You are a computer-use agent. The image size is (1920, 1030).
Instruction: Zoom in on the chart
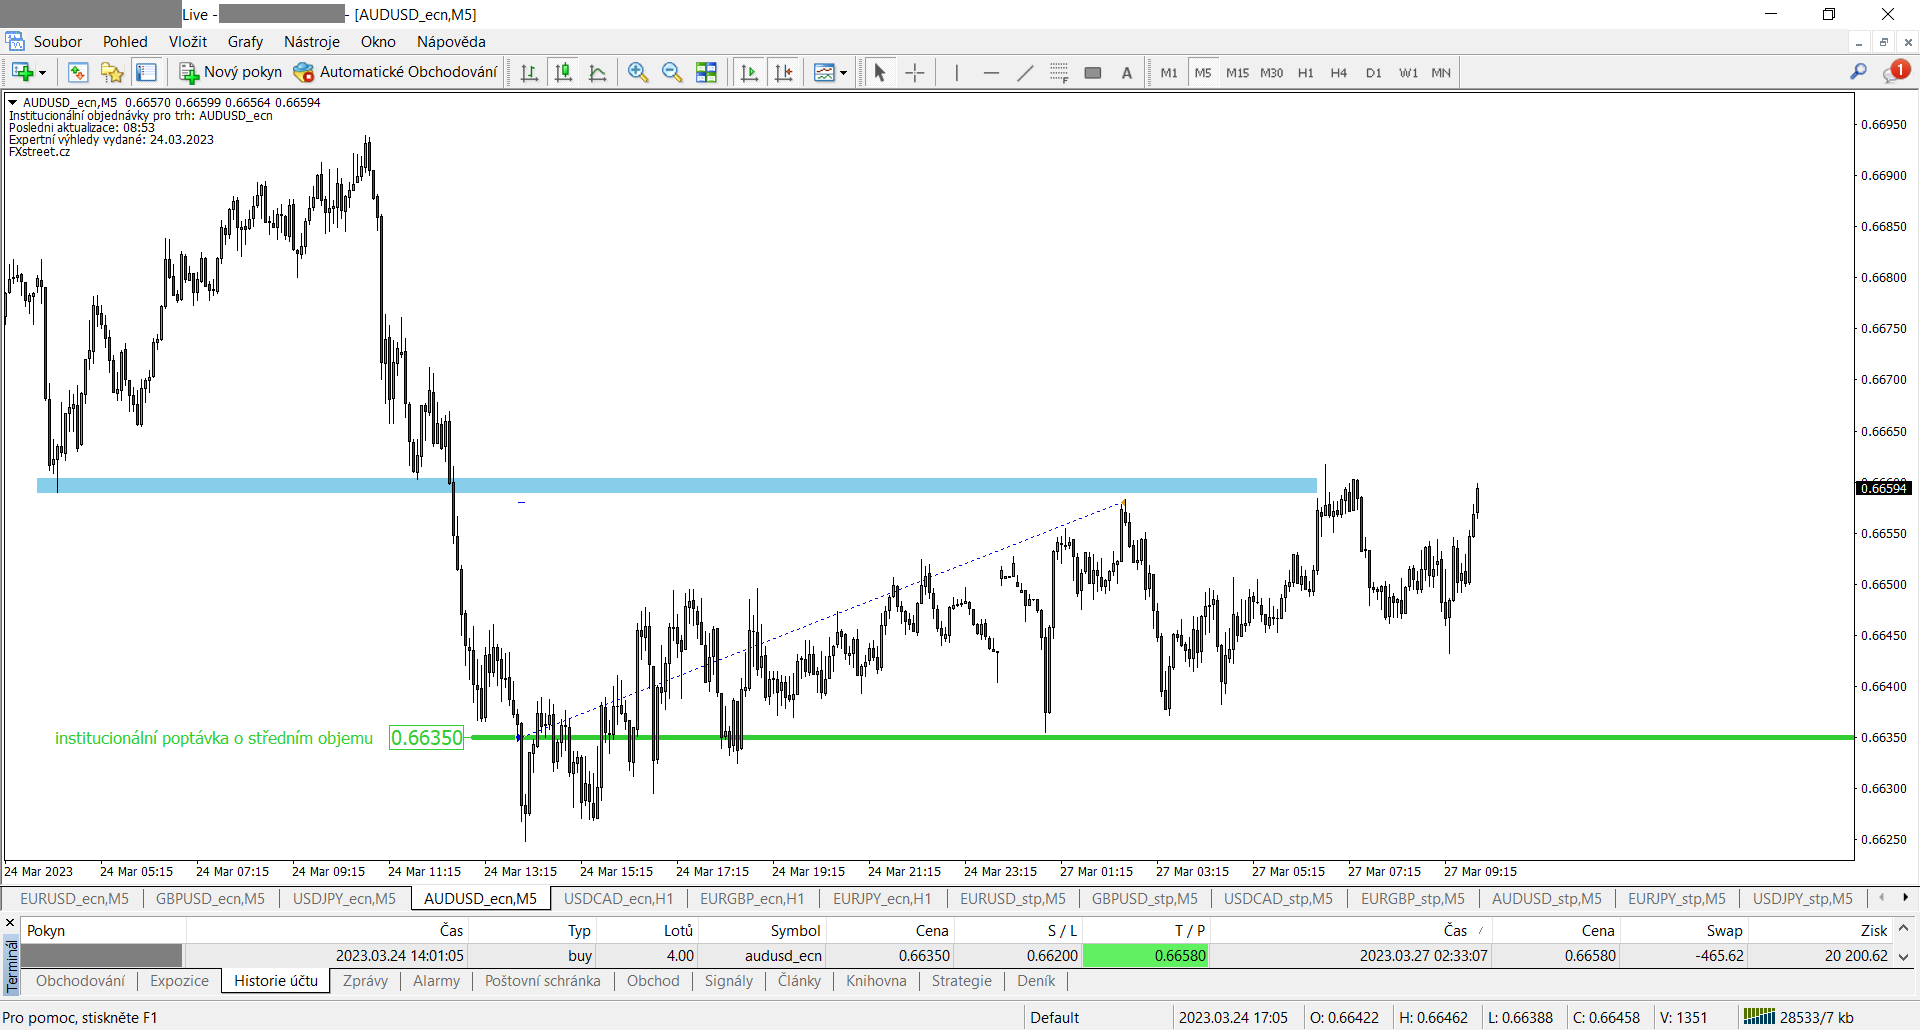click(x=637, y=72)
